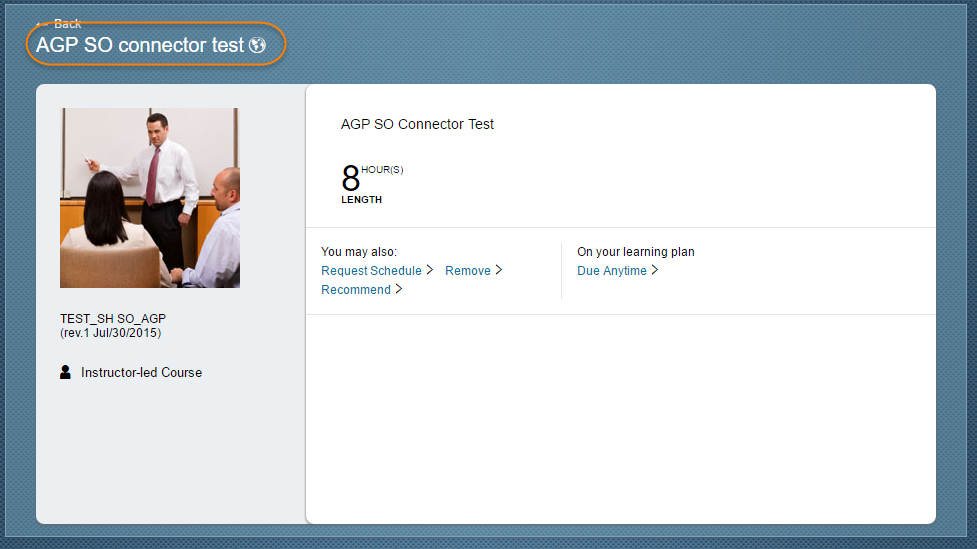
Task: Open the Due Anytime learning plan link
Action: (x=612, y=270)
